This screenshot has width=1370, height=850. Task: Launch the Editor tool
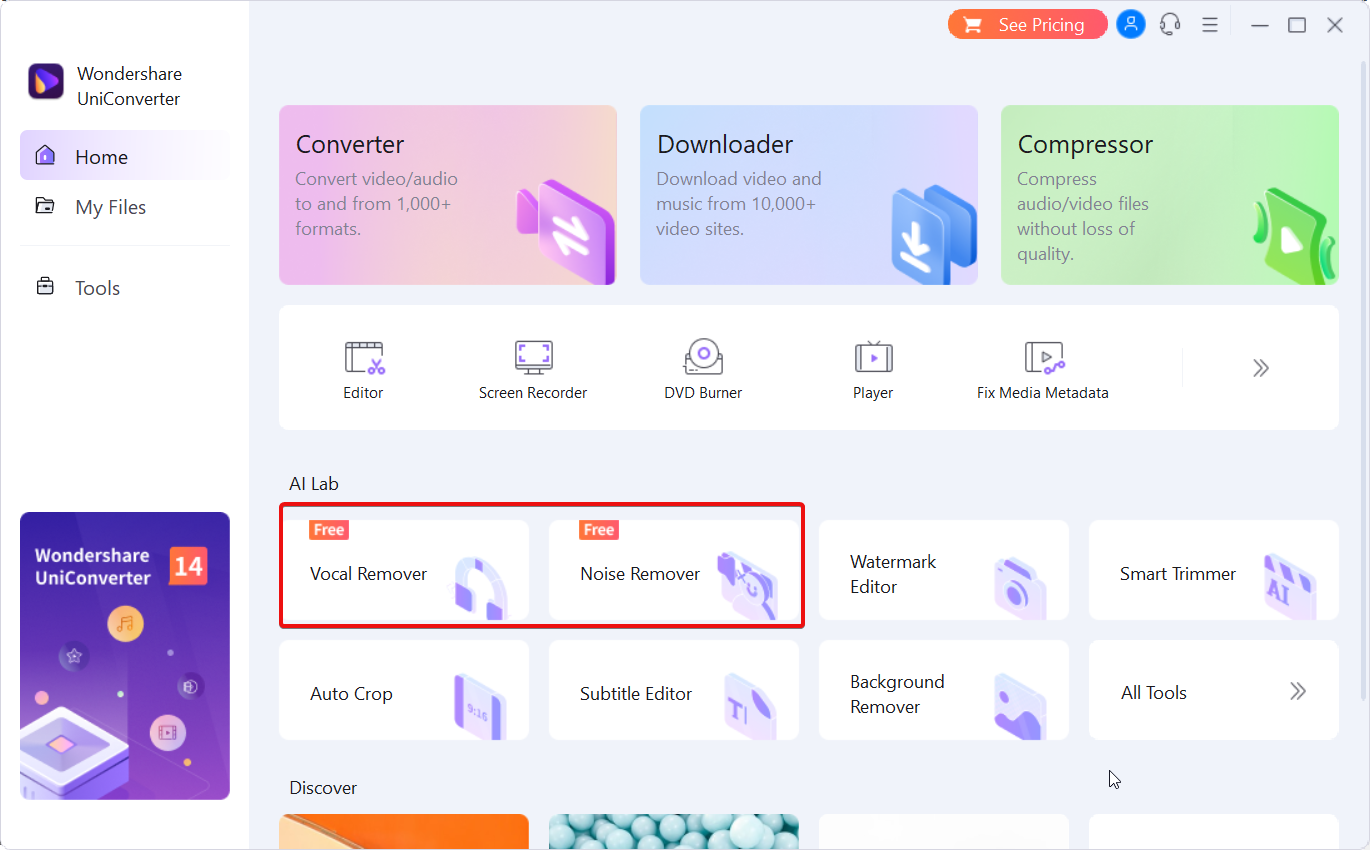pos(363,370)
